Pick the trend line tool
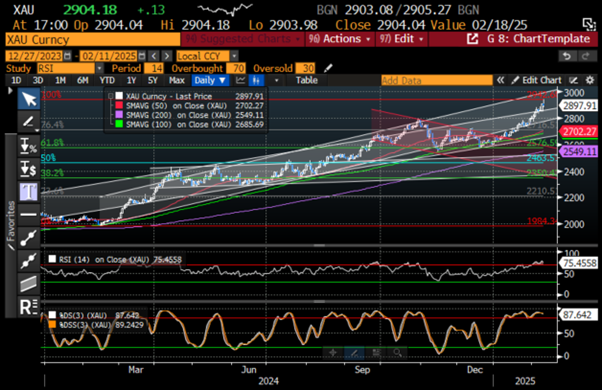Image resolution: width=602 pixels, height=390 pixels. pos(29,238)
